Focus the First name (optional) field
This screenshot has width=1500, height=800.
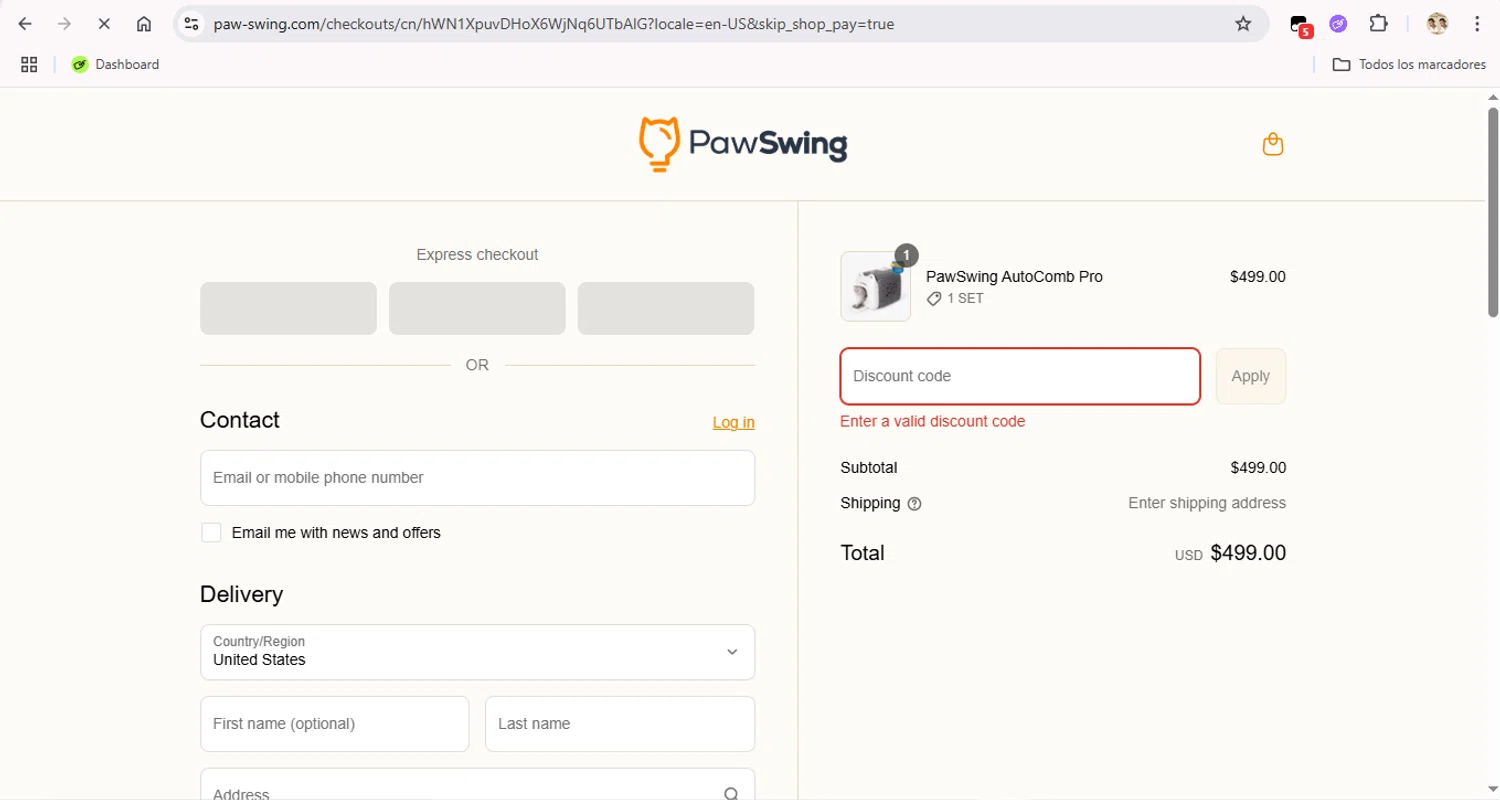pos(335,724)
